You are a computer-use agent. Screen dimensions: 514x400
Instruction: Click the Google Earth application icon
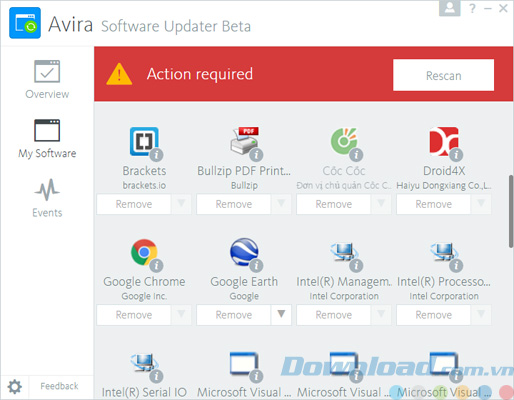pyautogui.click(x=244, y=252)
